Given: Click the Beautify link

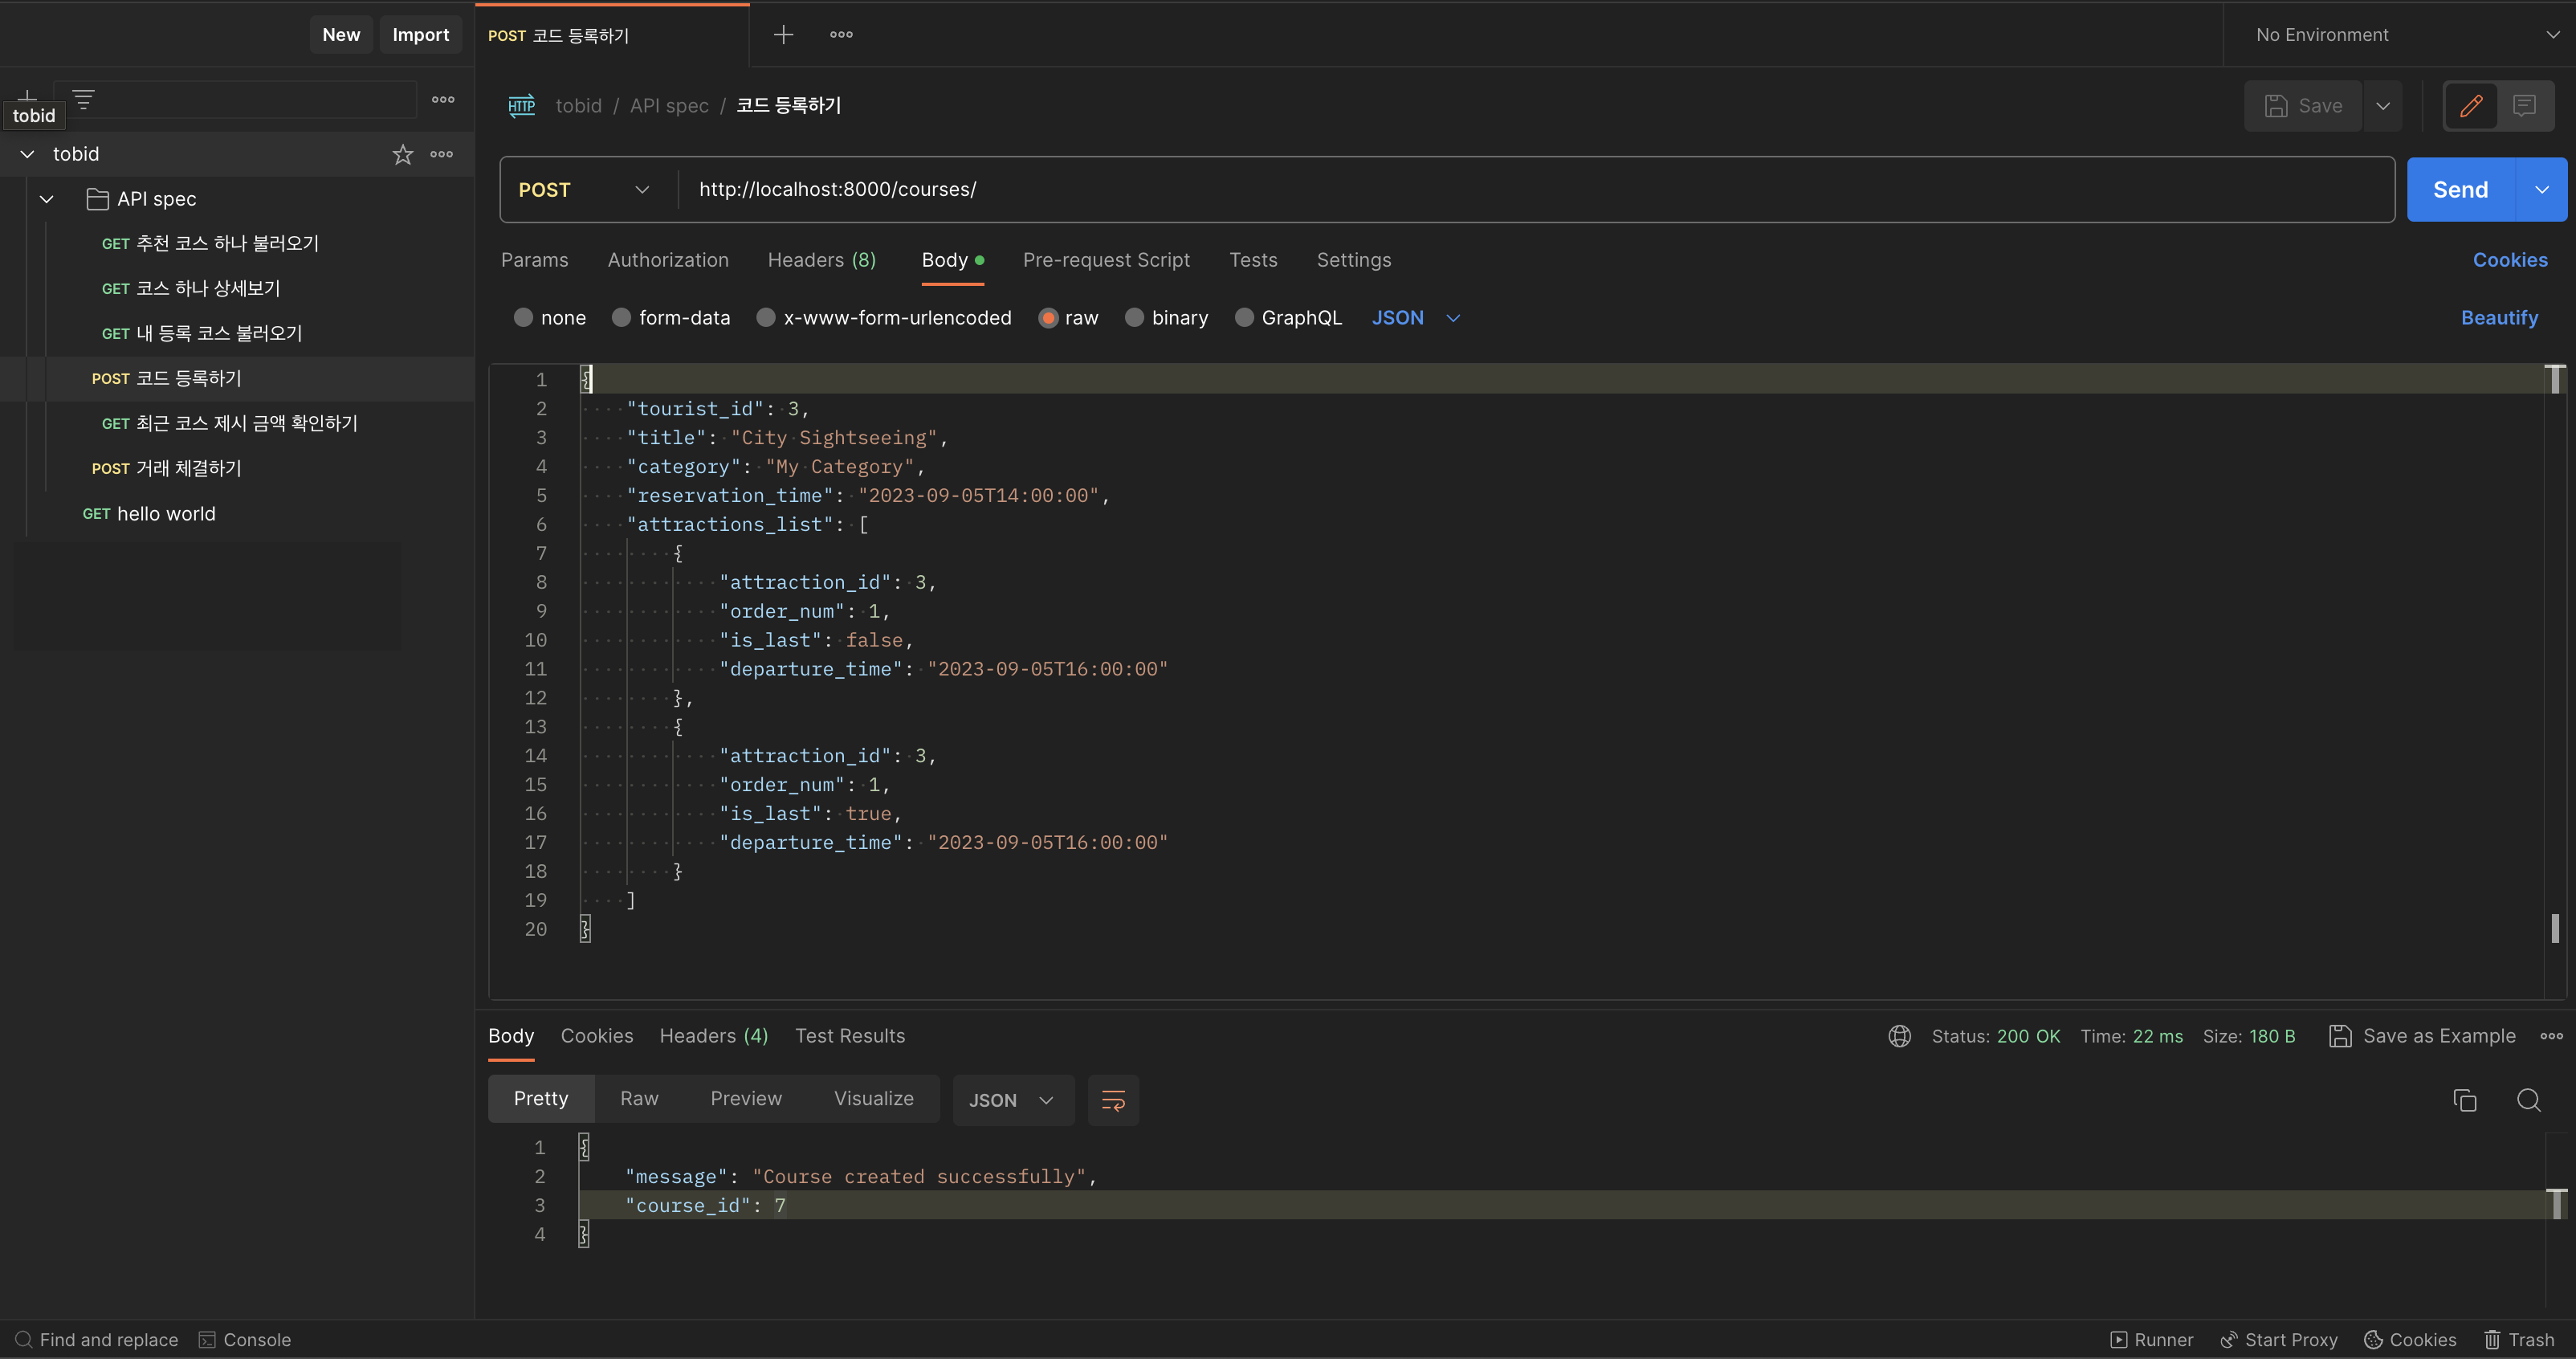Looking at the screenshot, I should [2499, 318].
